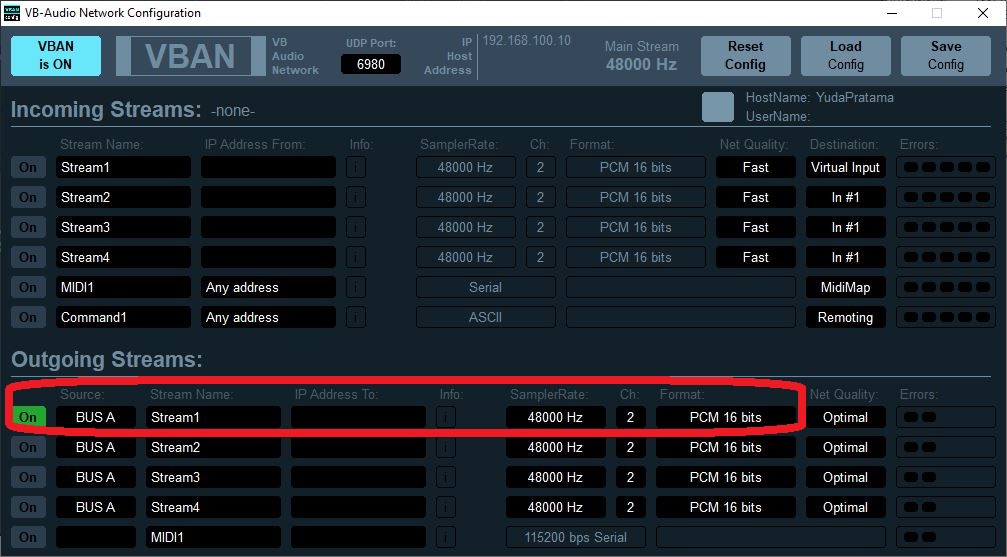
Task: Turn on incoming Stream2
Action: click(x=28, y=197)
